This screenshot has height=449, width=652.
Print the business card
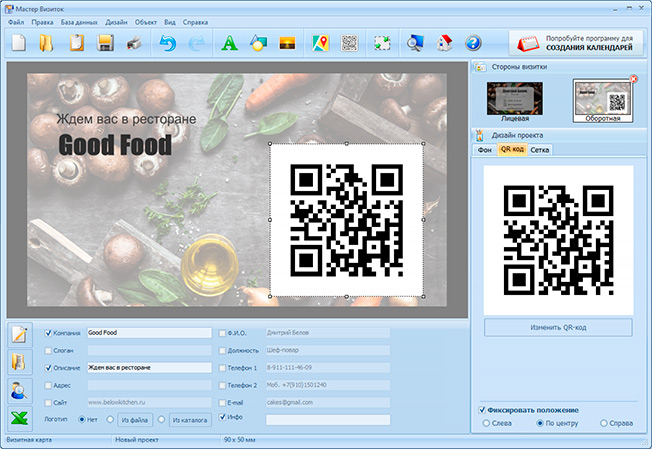tap(134, 43)
